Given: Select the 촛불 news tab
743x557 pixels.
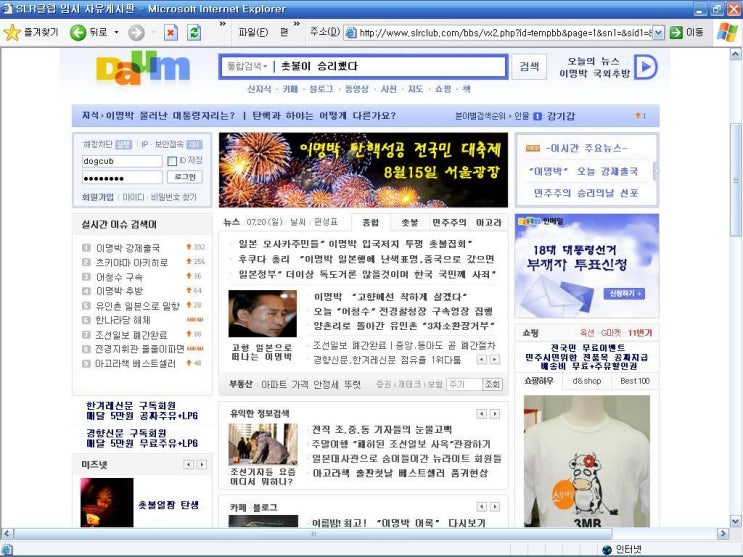Looking at the screenshot, I should click(409, 222).
